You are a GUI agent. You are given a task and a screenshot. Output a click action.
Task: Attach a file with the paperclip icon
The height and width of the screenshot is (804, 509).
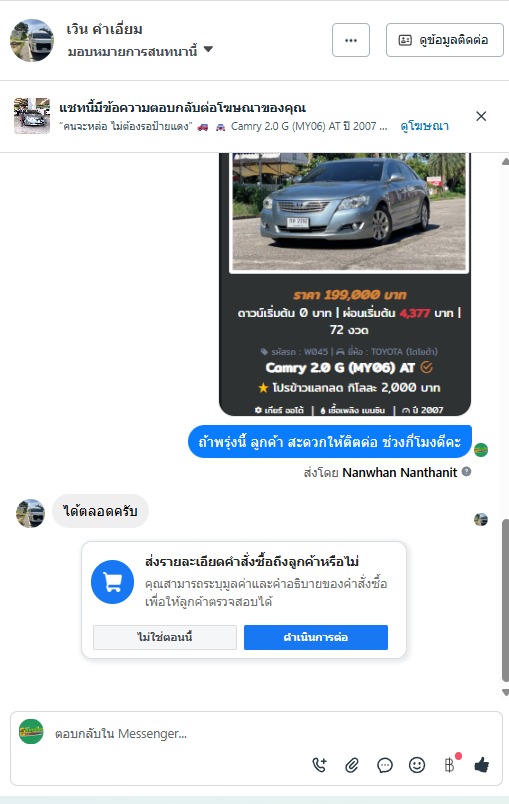352,766
